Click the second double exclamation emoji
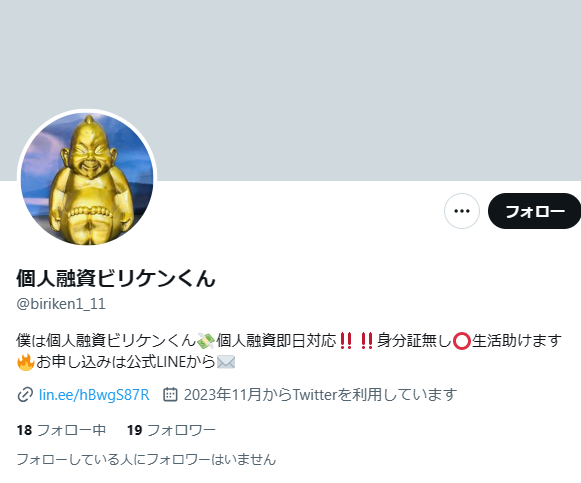This screenshot has height=483, width=581. (x=367, y=341)
